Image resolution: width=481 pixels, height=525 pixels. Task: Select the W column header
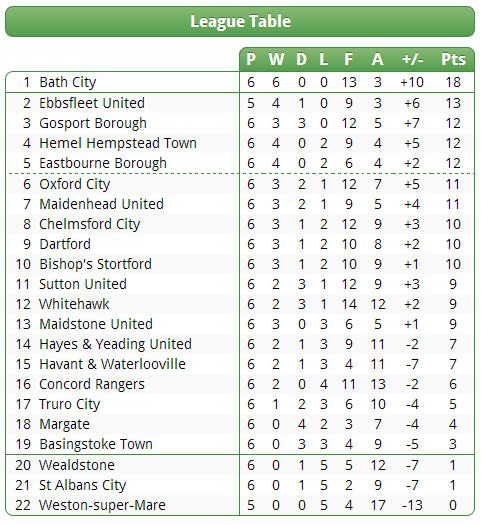click(x=276, y=60)
